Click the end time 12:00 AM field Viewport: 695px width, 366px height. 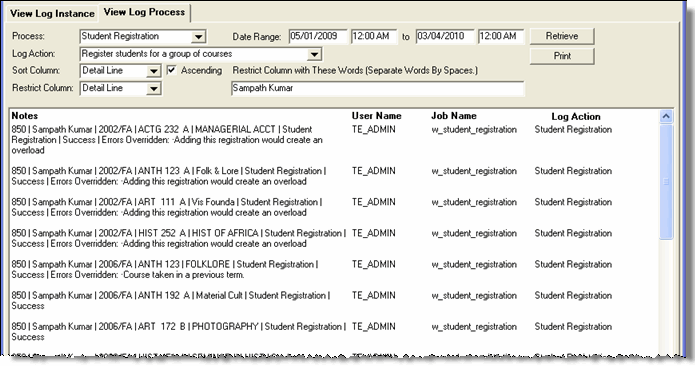tap(501, 36)
